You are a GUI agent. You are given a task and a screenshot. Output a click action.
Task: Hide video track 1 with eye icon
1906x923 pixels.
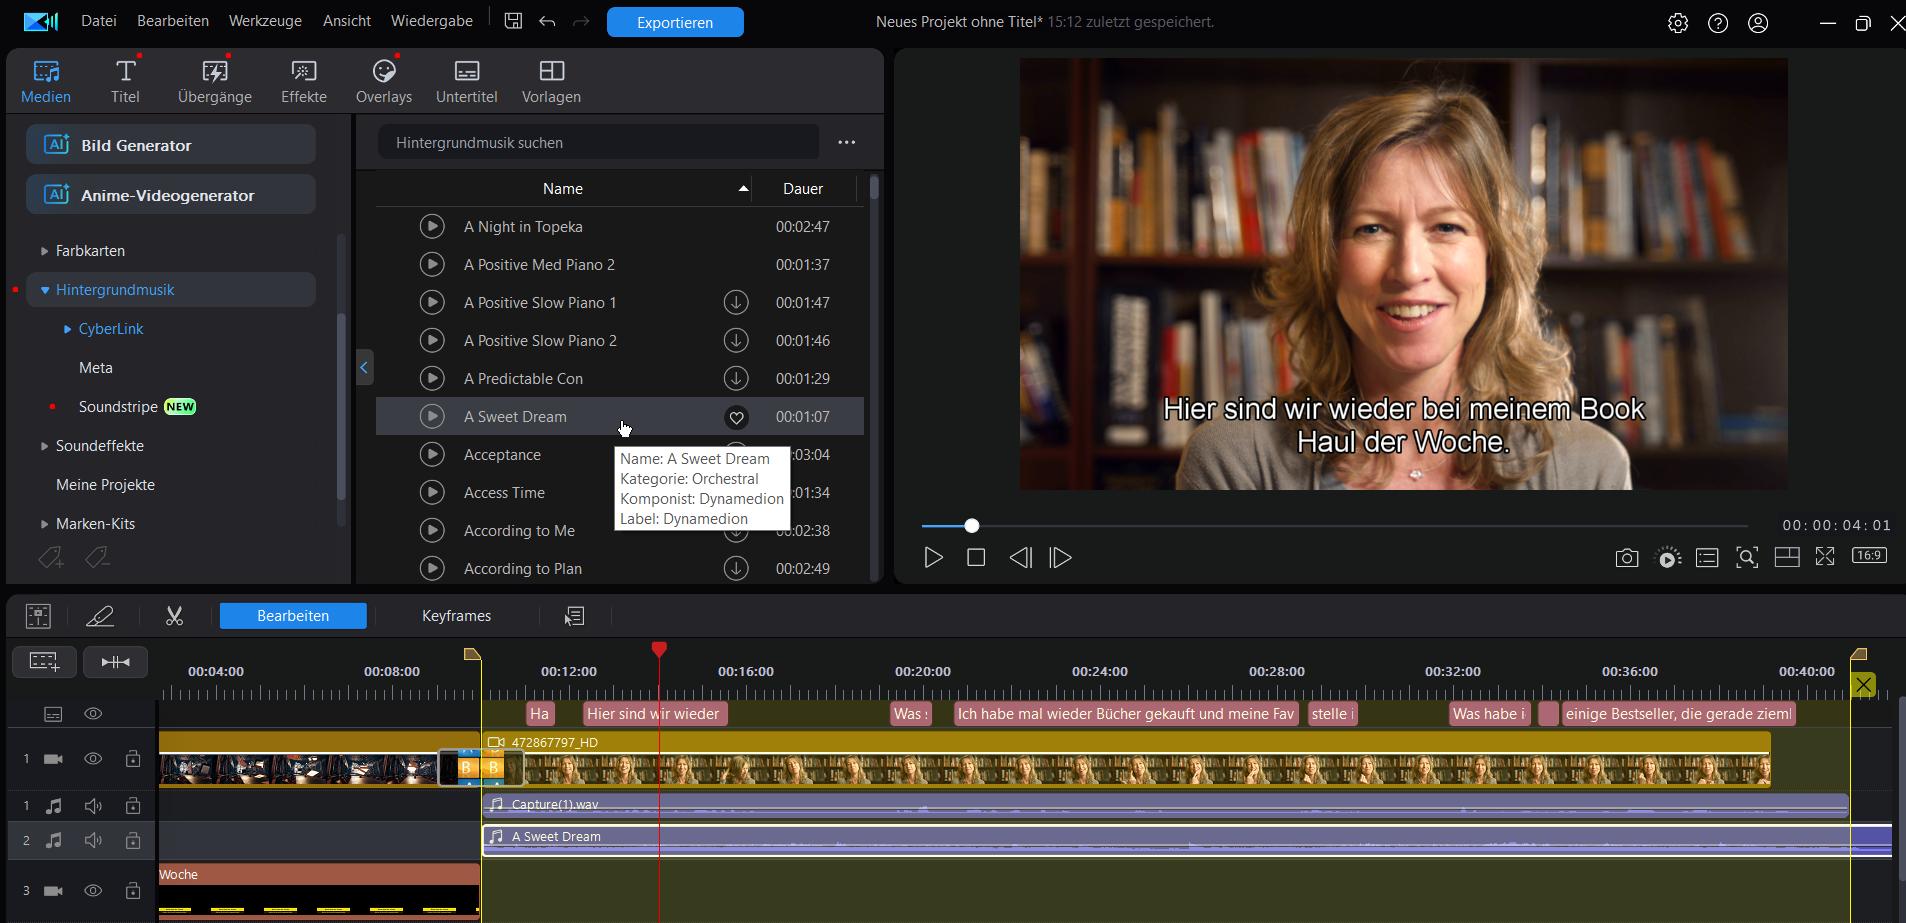tap(93, 759)
